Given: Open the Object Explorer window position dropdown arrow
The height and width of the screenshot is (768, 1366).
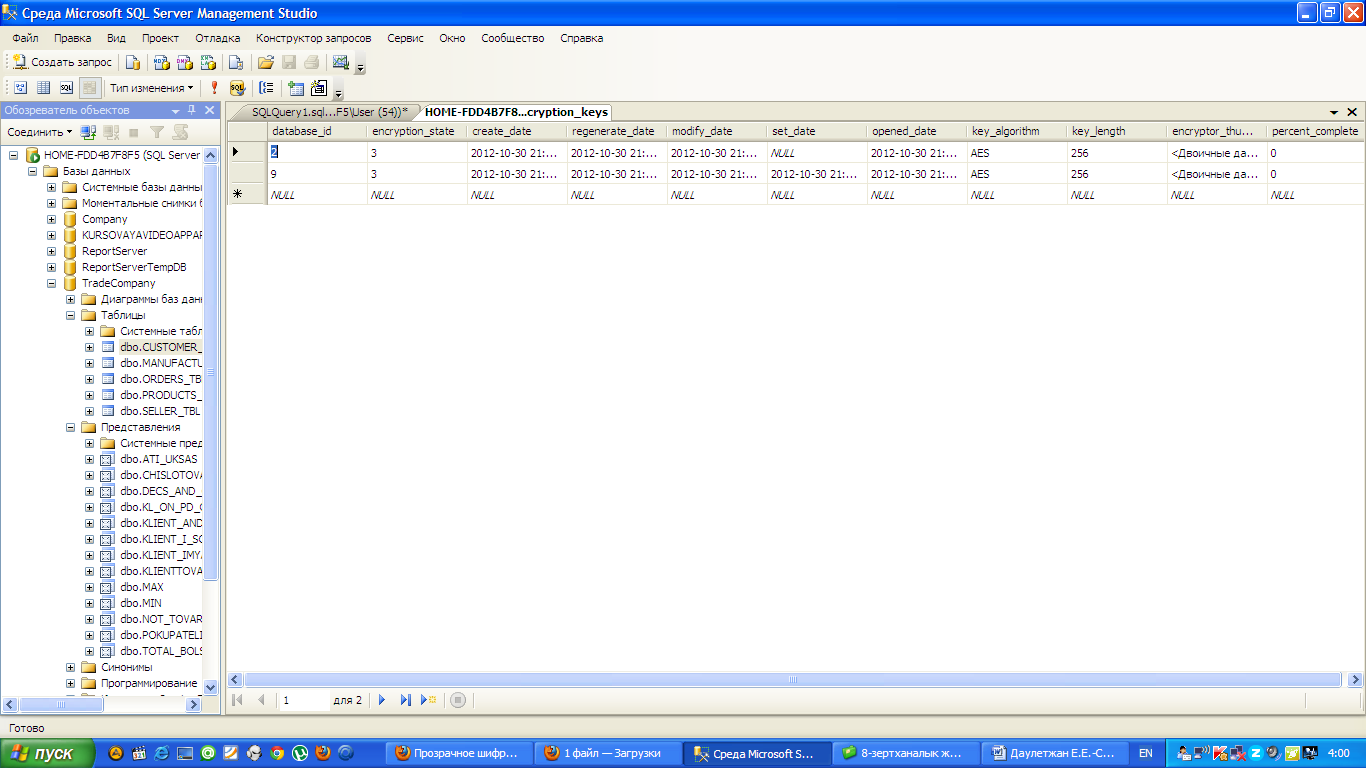Looking at the screenshot, I should (176, 110).
